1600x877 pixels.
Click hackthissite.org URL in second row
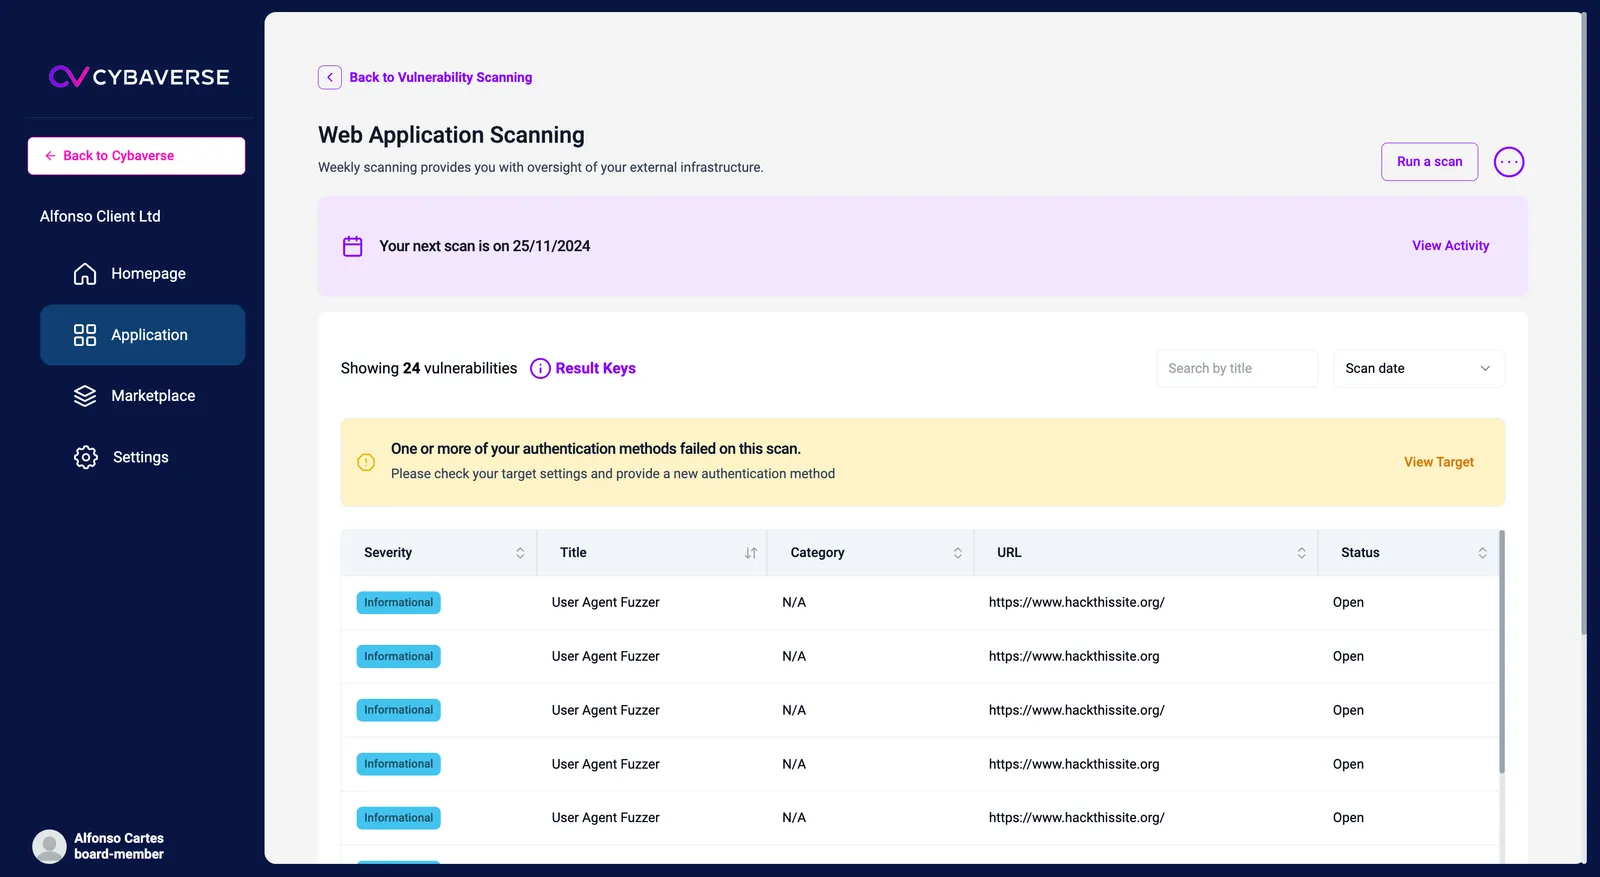pyautogui.click(x=1074, y=657)
